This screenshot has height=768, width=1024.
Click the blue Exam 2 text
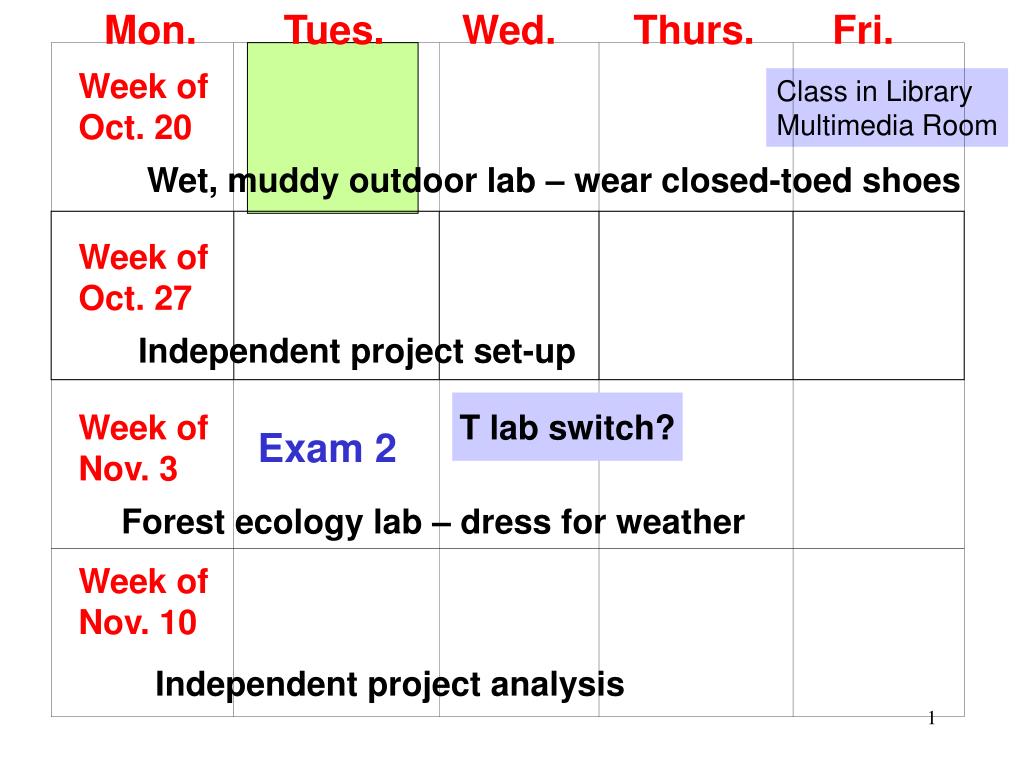(x=327, y=449)
